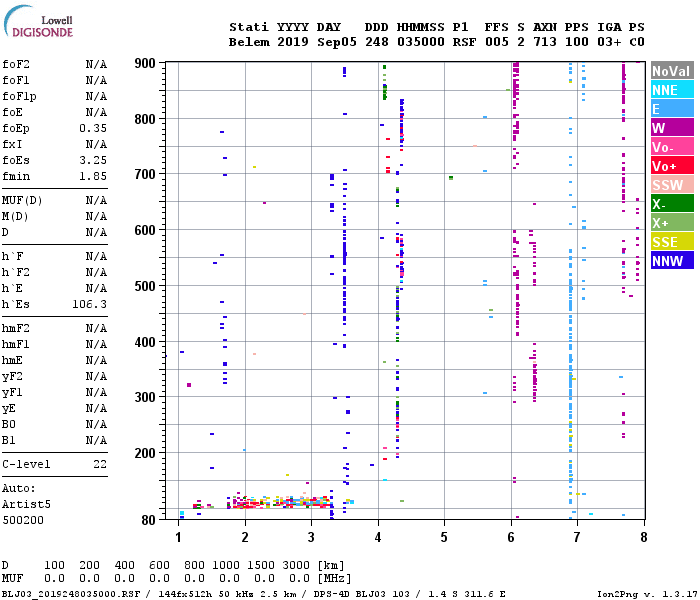Viewport: 700px width, 600px height.
Task: Click the MUF(D) parameter label
Action: coord(22,200)
